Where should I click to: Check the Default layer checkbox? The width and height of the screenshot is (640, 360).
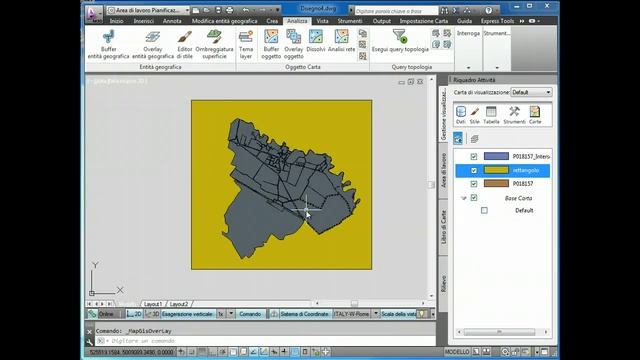[484, 211]
